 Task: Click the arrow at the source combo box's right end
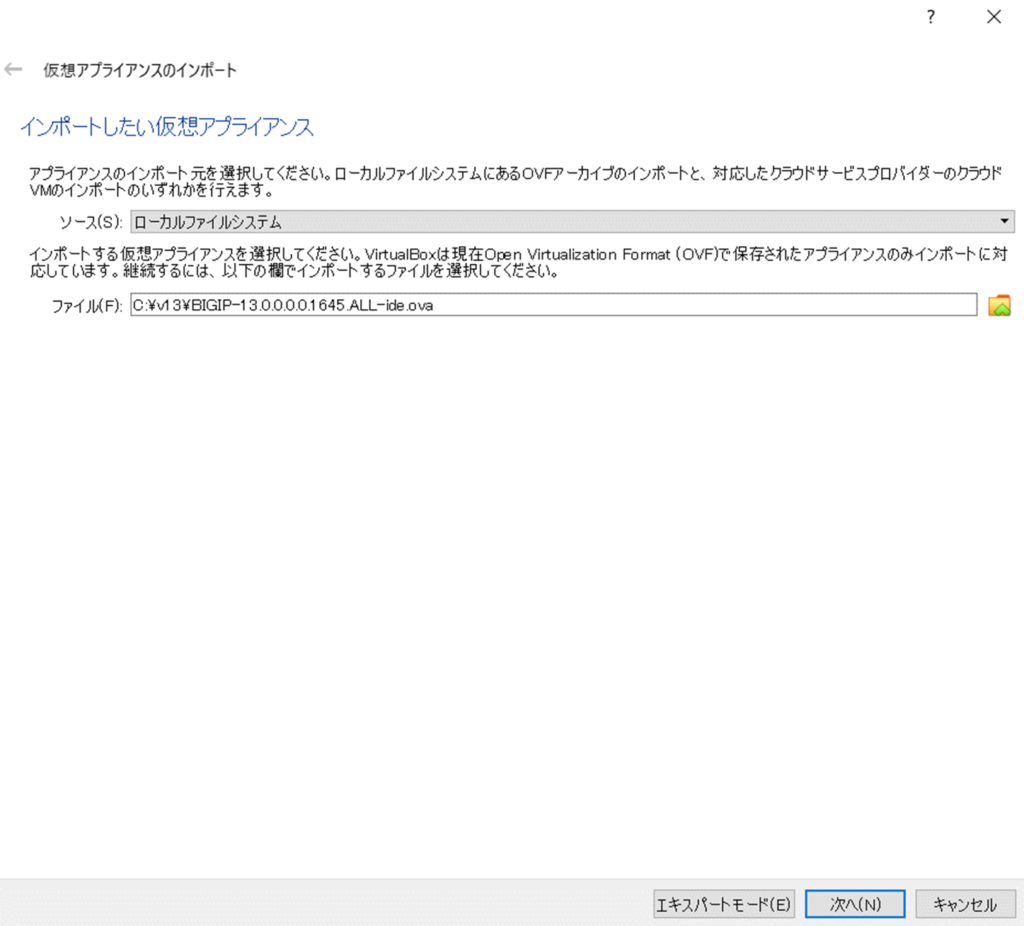click(1005, 222)
